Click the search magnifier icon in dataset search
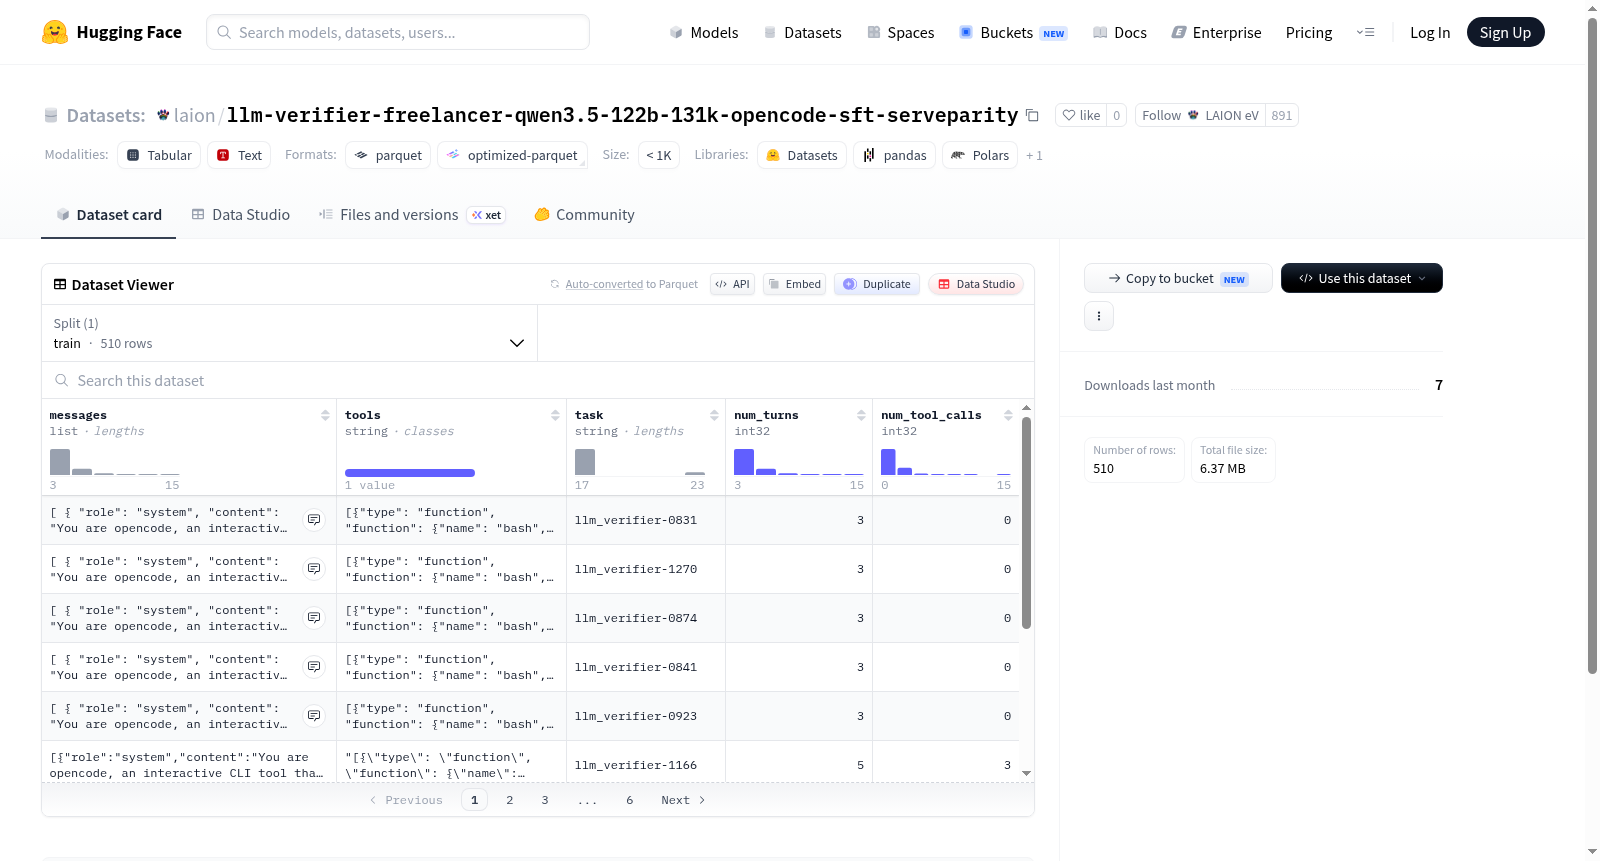This screenshot has width=1600, height=861. (62, 381)
